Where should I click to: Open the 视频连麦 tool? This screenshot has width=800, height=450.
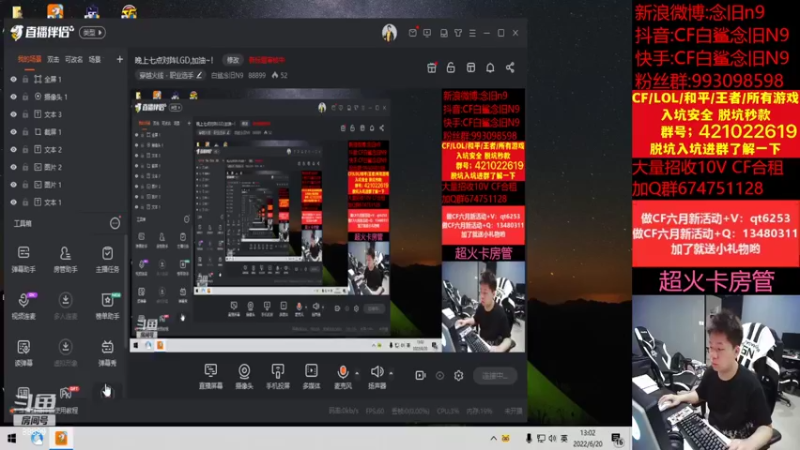pyautogui.click(x=23, y=306)
